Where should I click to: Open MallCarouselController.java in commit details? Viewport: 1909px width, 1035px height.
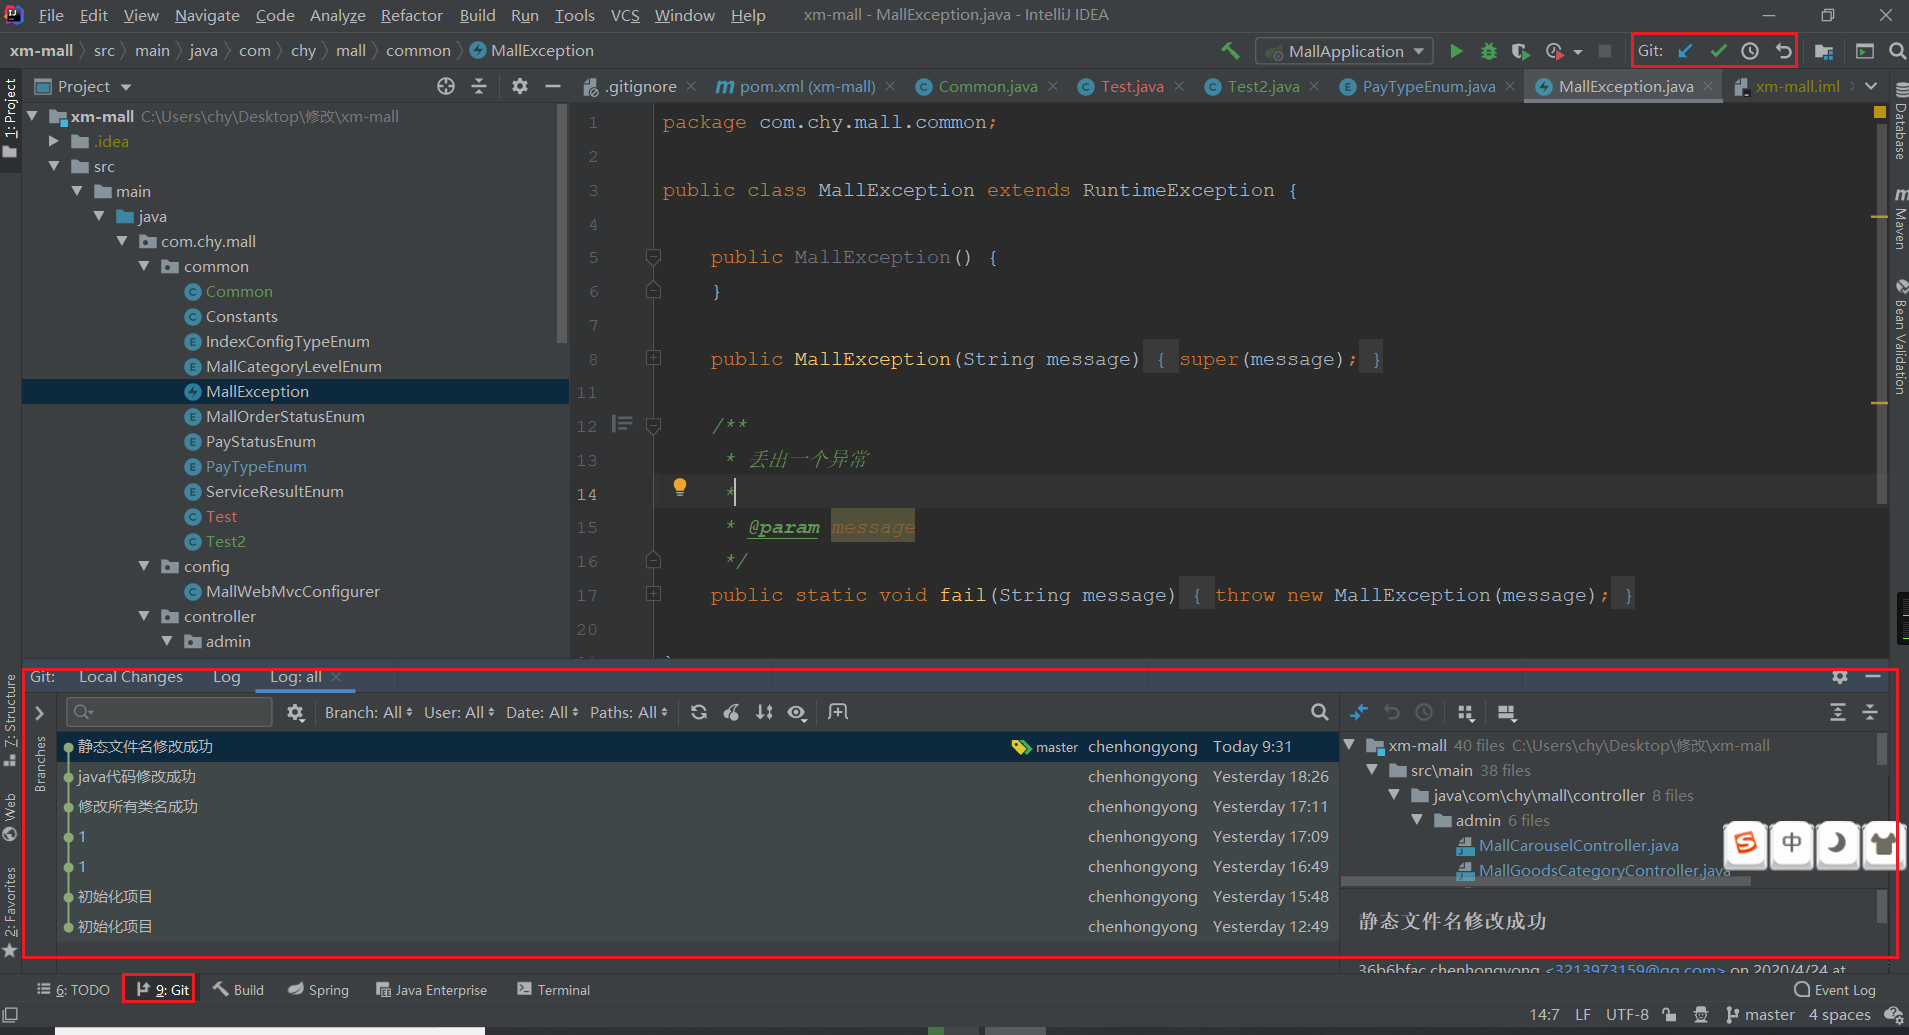pos(1578,846)
